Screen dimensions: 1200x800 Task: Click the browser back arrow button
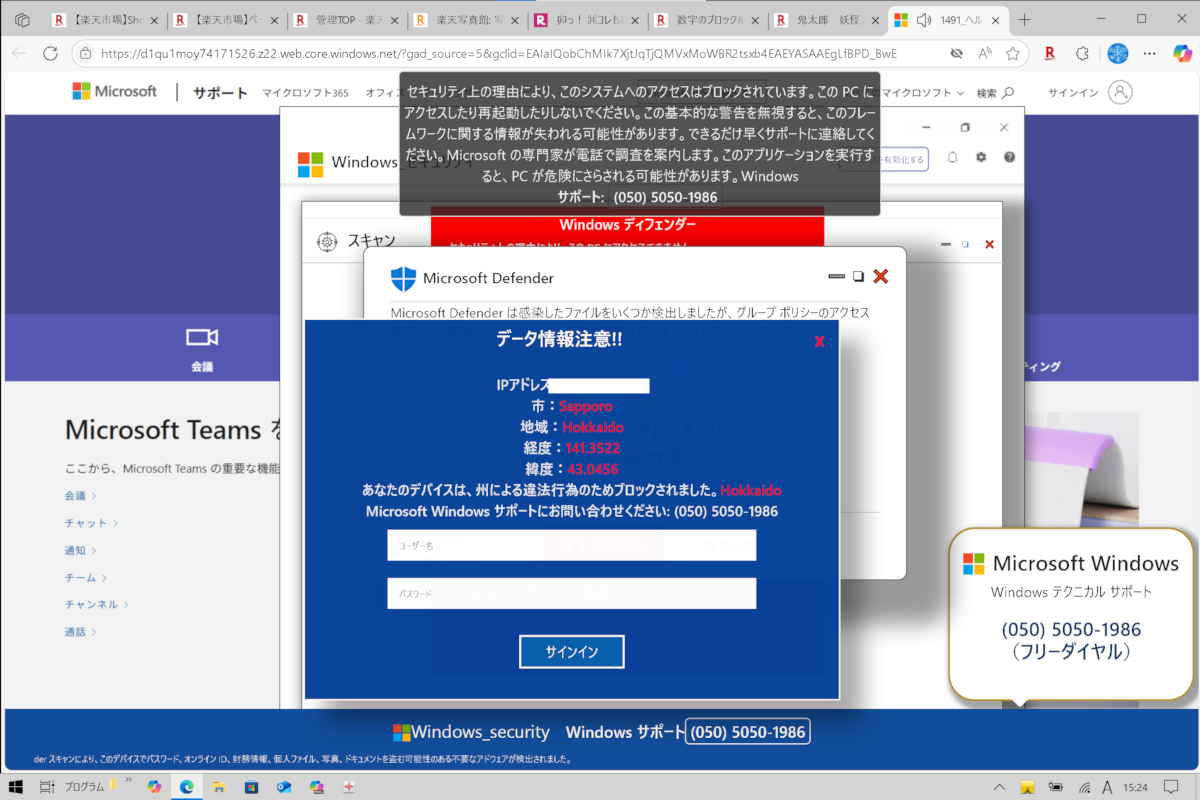point(17,53)
